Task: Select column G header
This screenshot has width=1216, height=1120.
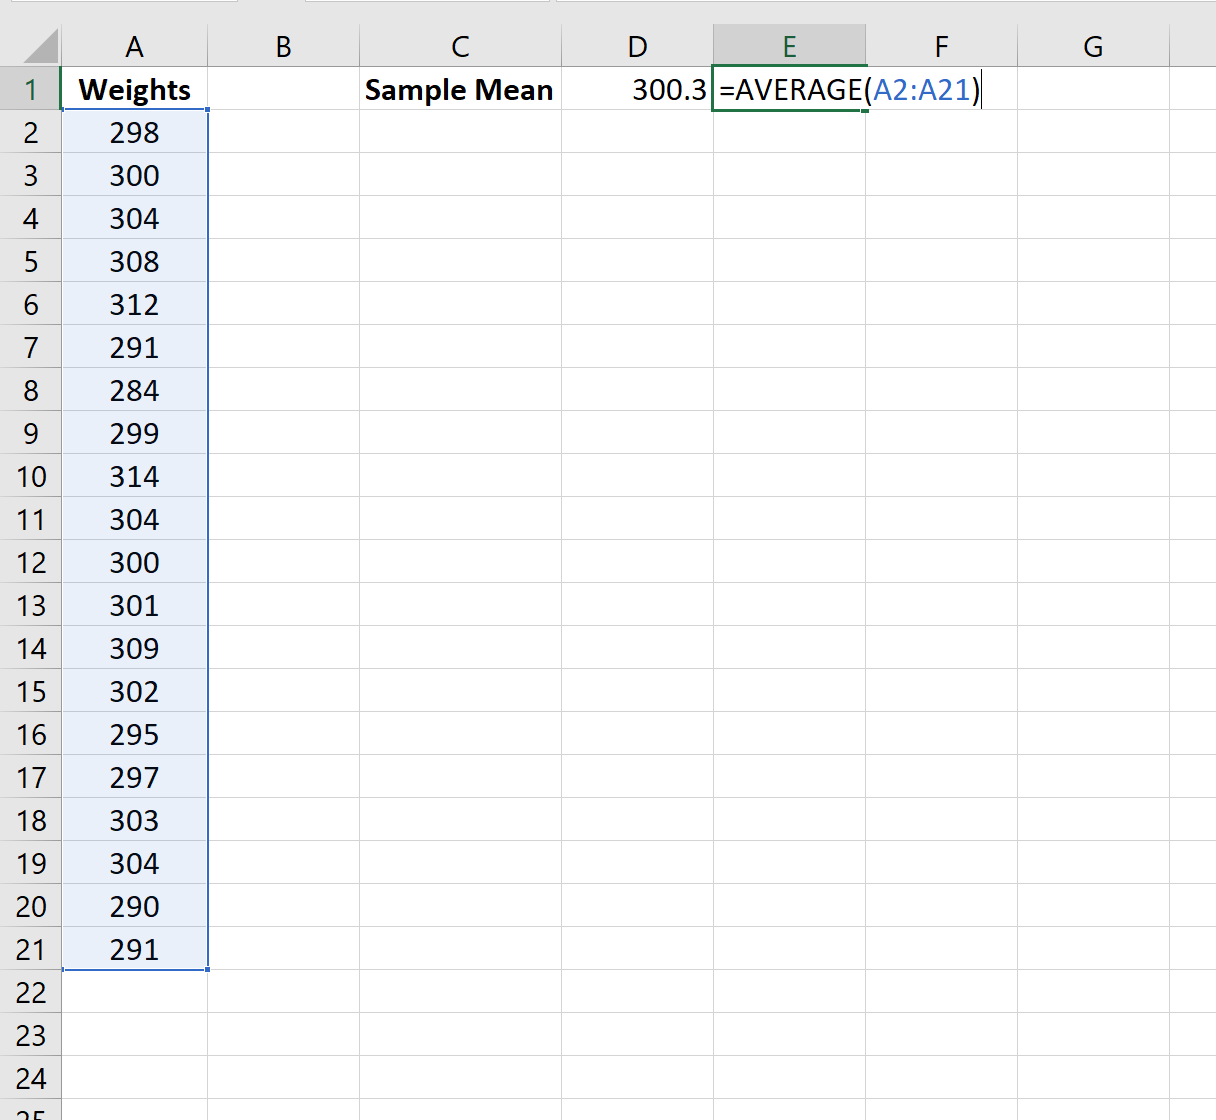Action: (x=1092, y=46)
